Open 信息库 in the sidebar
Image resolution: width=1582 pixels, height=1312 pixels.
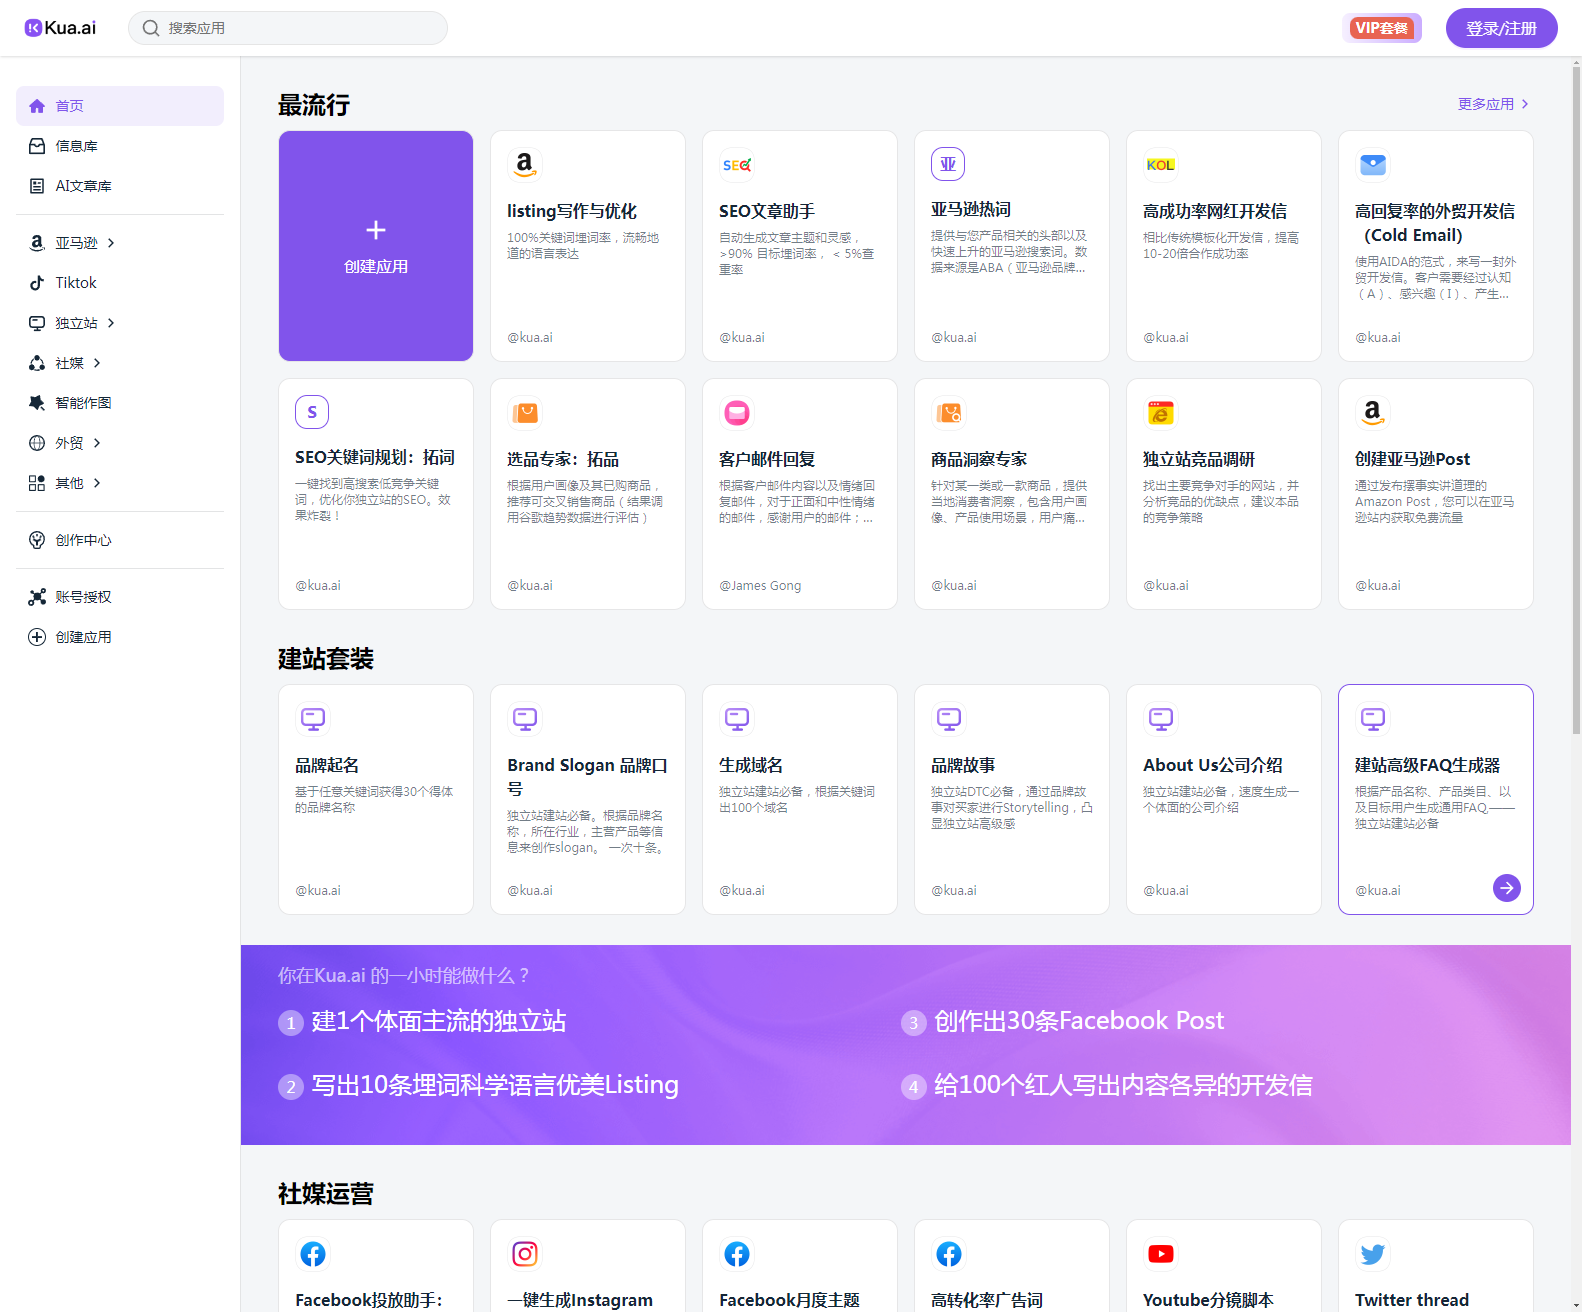point(76,146)
